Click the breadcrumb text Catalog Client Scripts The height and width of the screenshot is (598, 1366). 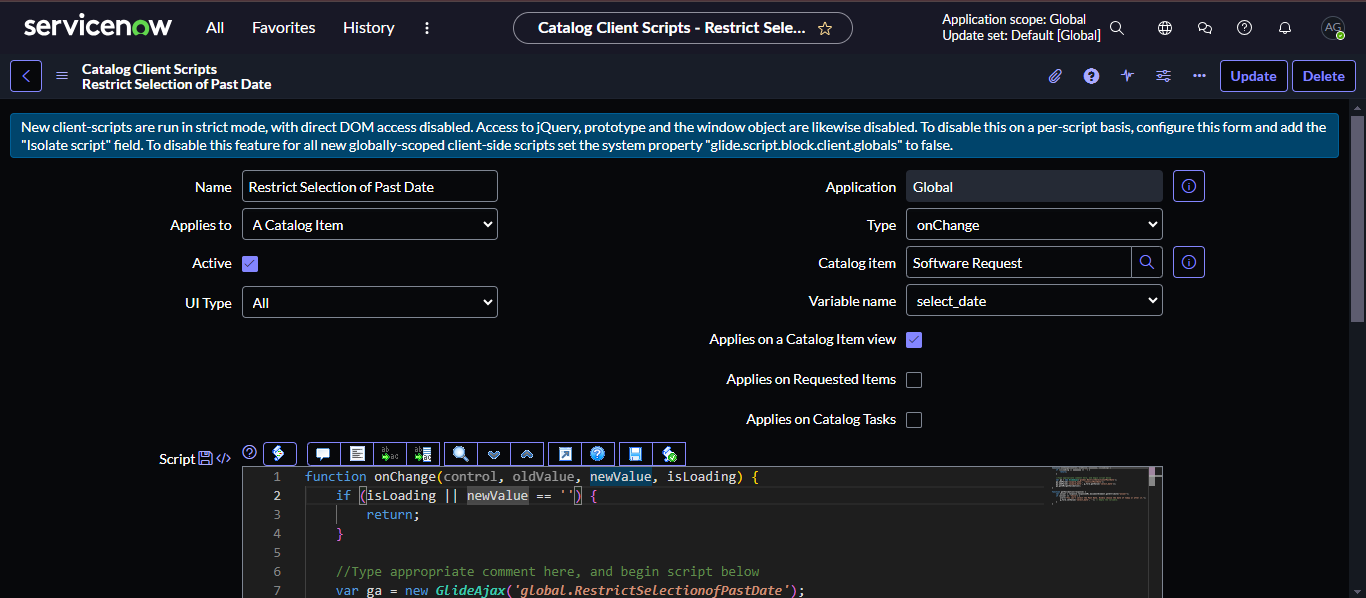(x=149, y=69)
